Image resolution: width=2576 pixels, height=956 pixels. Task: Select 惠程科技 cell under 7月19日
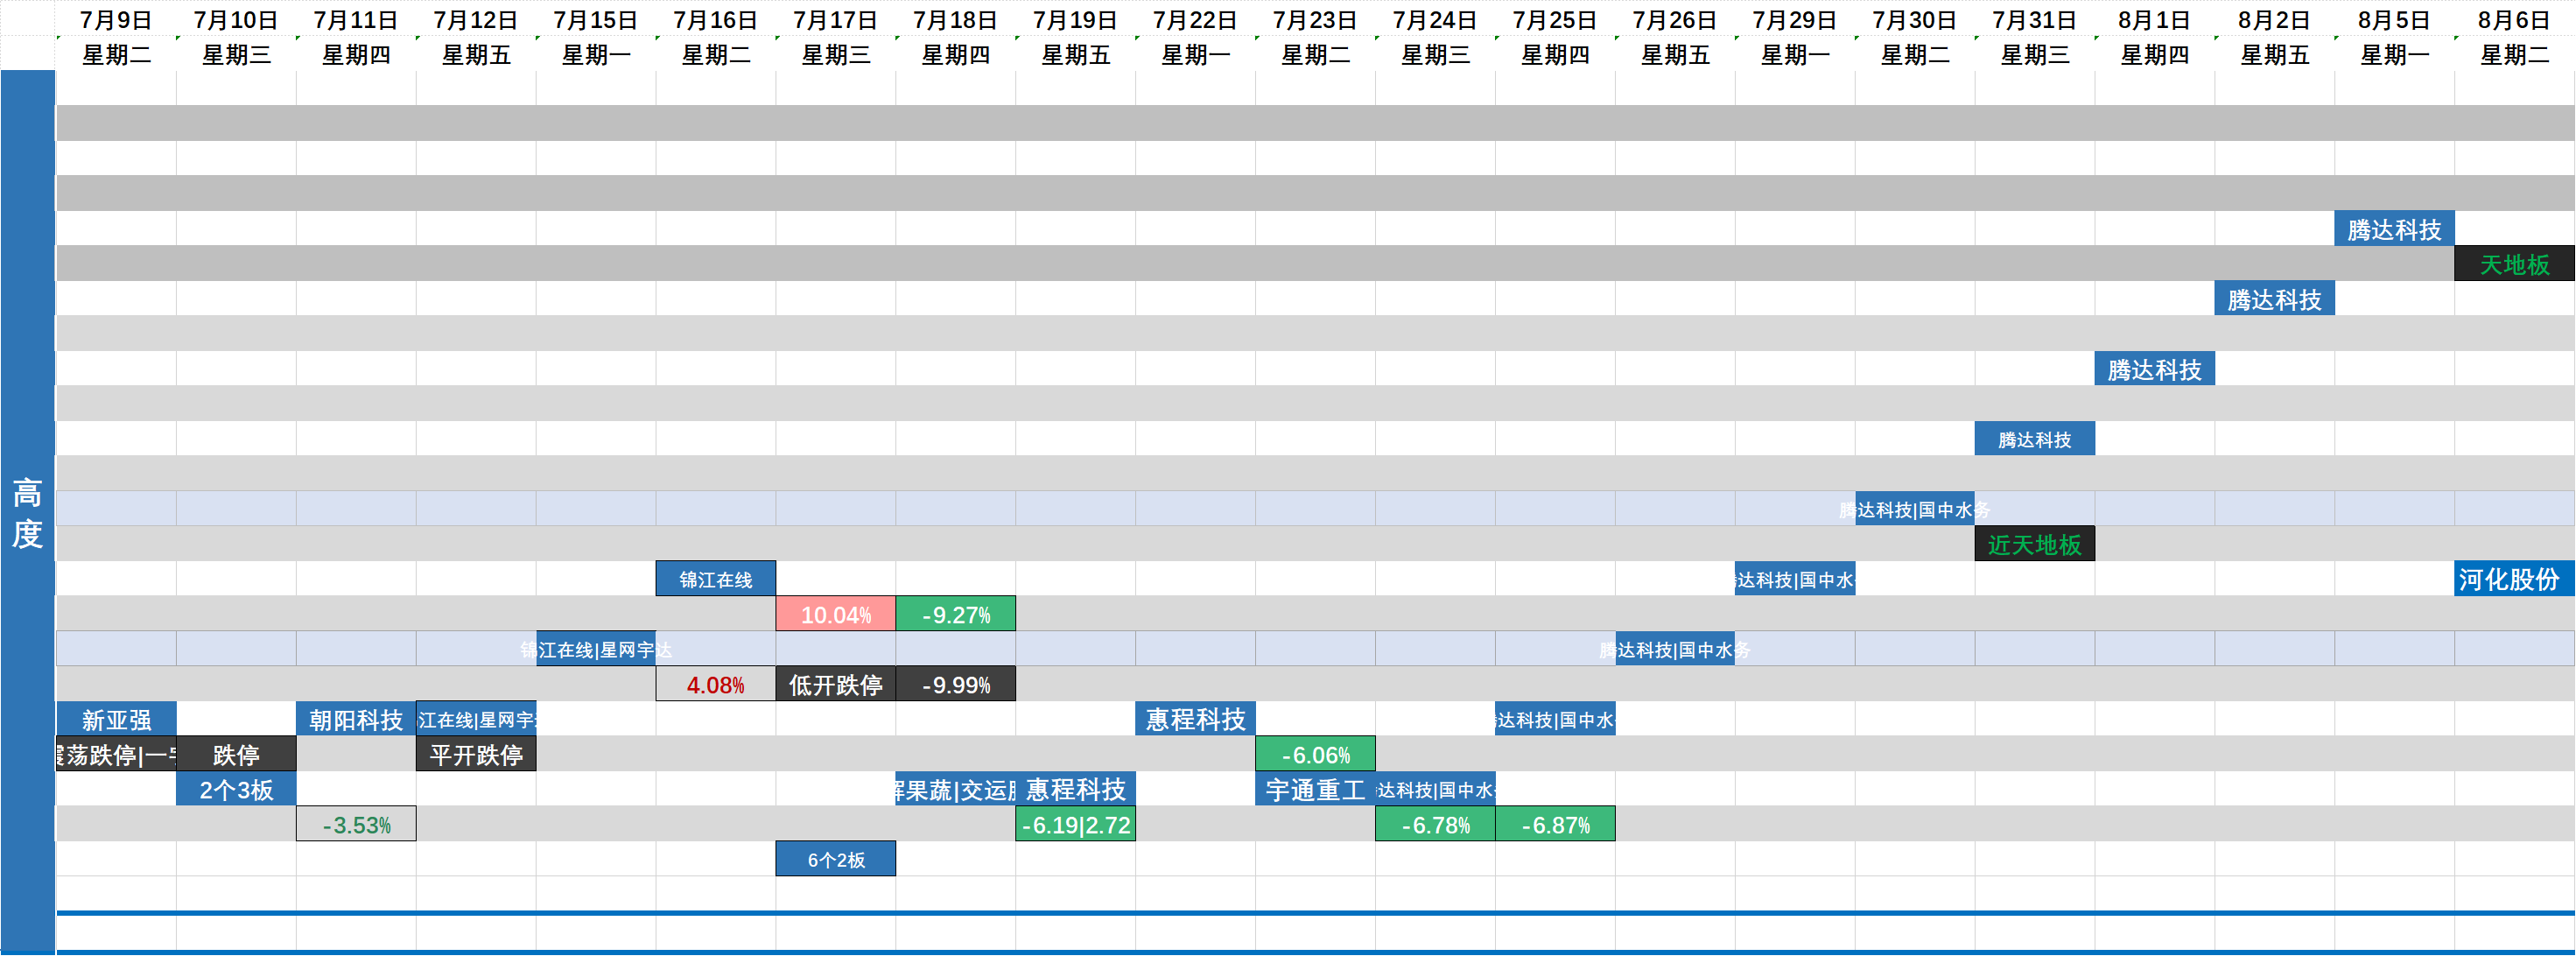coord(1076,789)
